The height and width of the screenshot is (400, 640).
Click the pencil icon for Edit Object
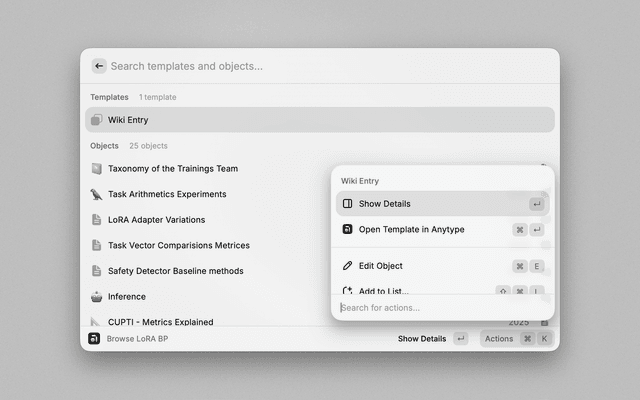pos(347,266)
